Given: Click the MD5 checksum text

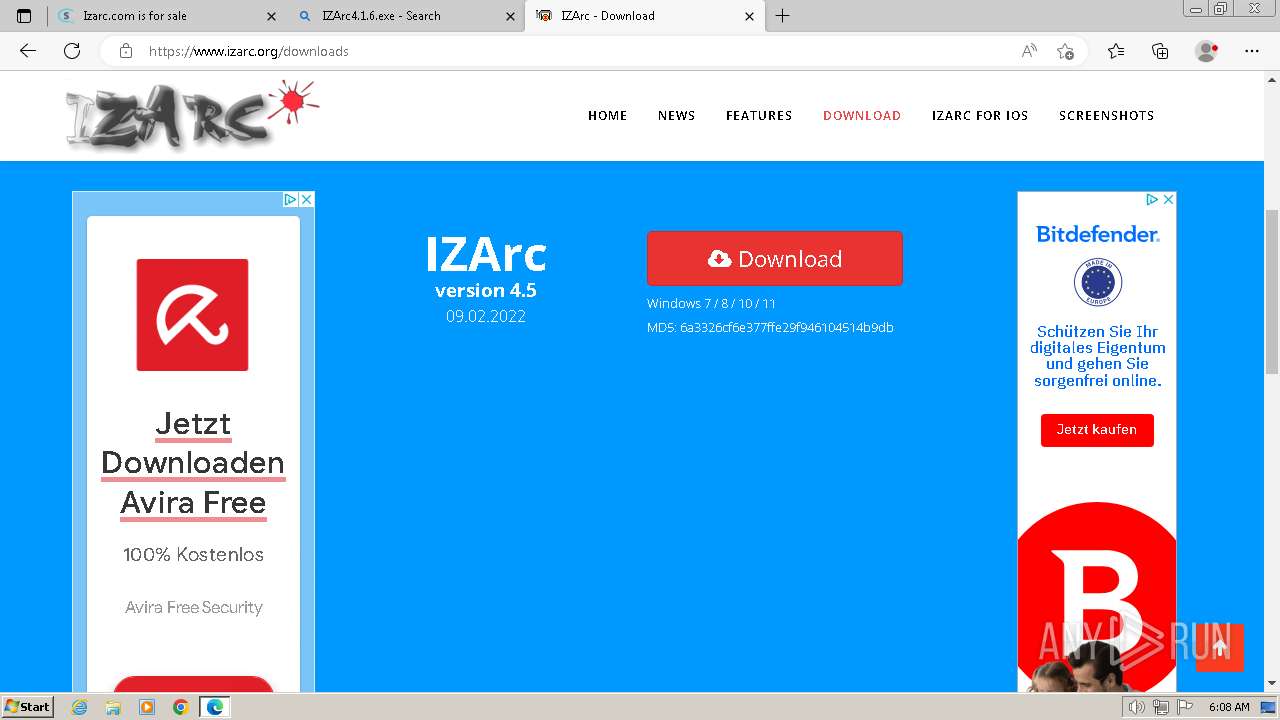Looking at the screenshot, I should (770, 327).
